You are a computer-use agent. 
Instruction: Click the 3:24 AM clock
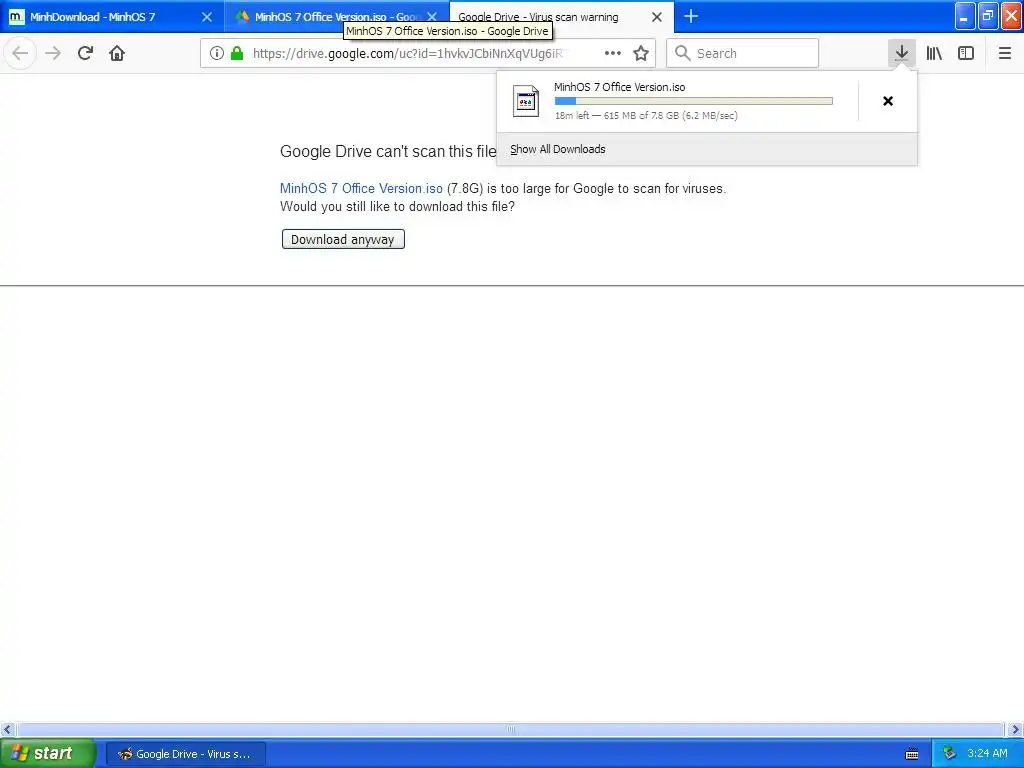pyautogui.click(x=987, y=754)
